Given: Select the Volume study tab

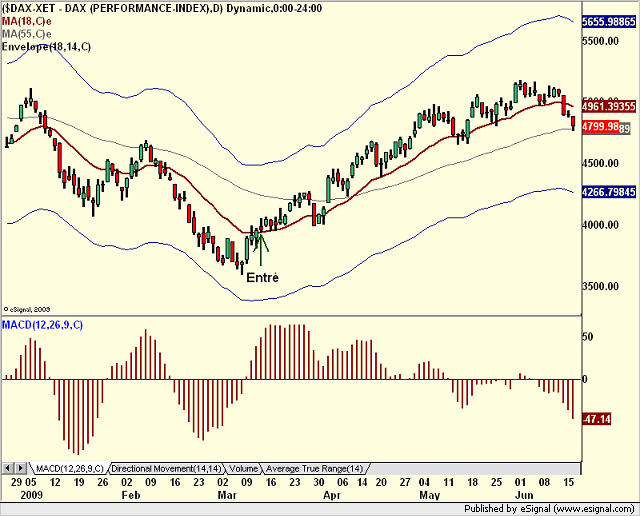Looking at the screenshot, I should (x=243, y=468).
